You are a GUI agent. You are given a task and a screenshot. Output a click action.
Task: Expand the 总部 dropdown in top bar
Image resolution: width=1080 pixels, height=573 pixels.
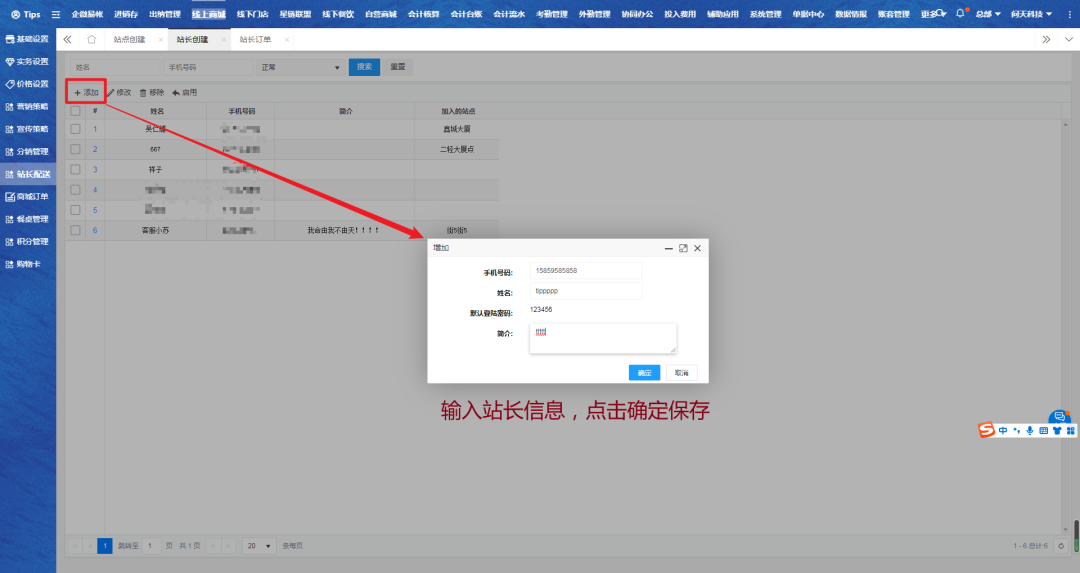988,14
